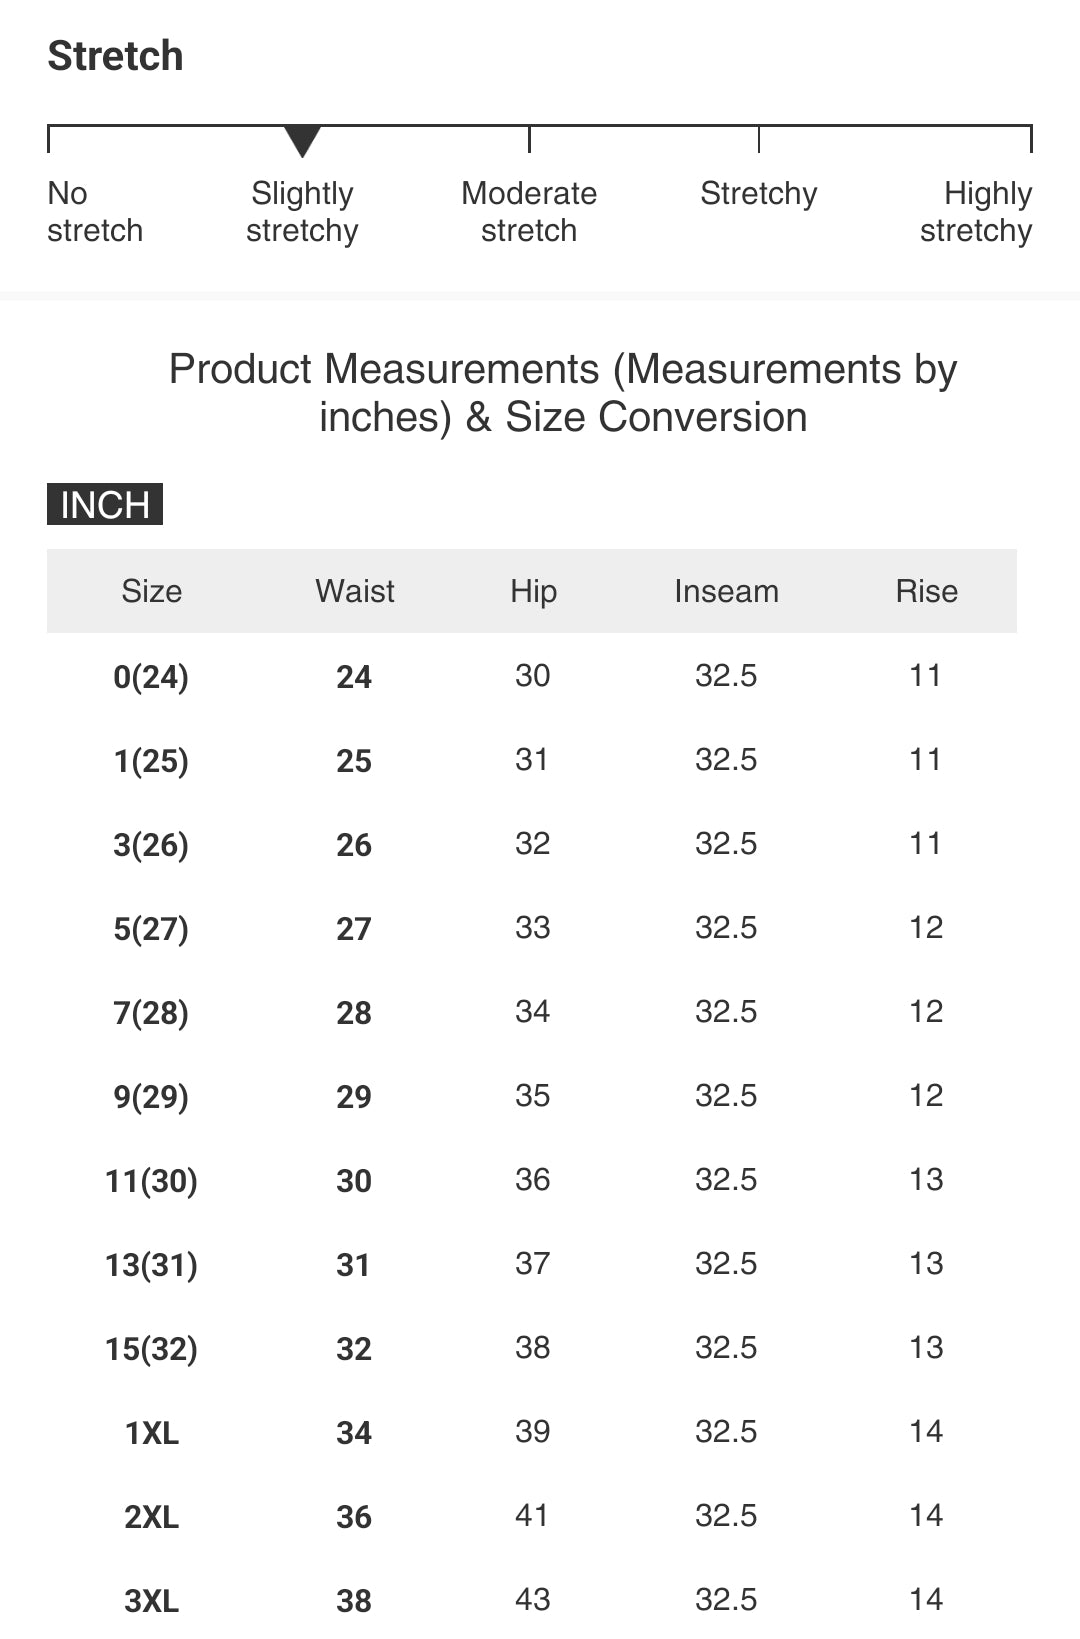Select the INCH unit tab
This screenshot has width=1080, height=1639.
click(105, 505)
